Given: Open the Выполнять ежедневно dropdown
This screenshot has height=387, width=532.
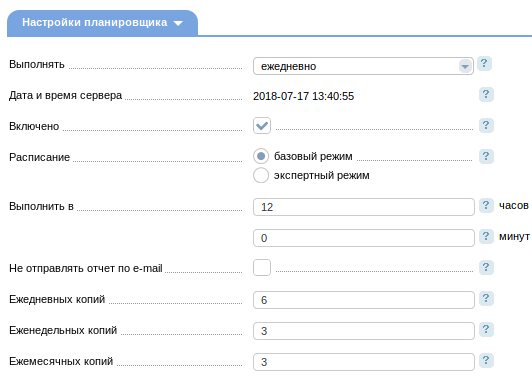Looking at the screenshot, I should (x=363, y=66).
